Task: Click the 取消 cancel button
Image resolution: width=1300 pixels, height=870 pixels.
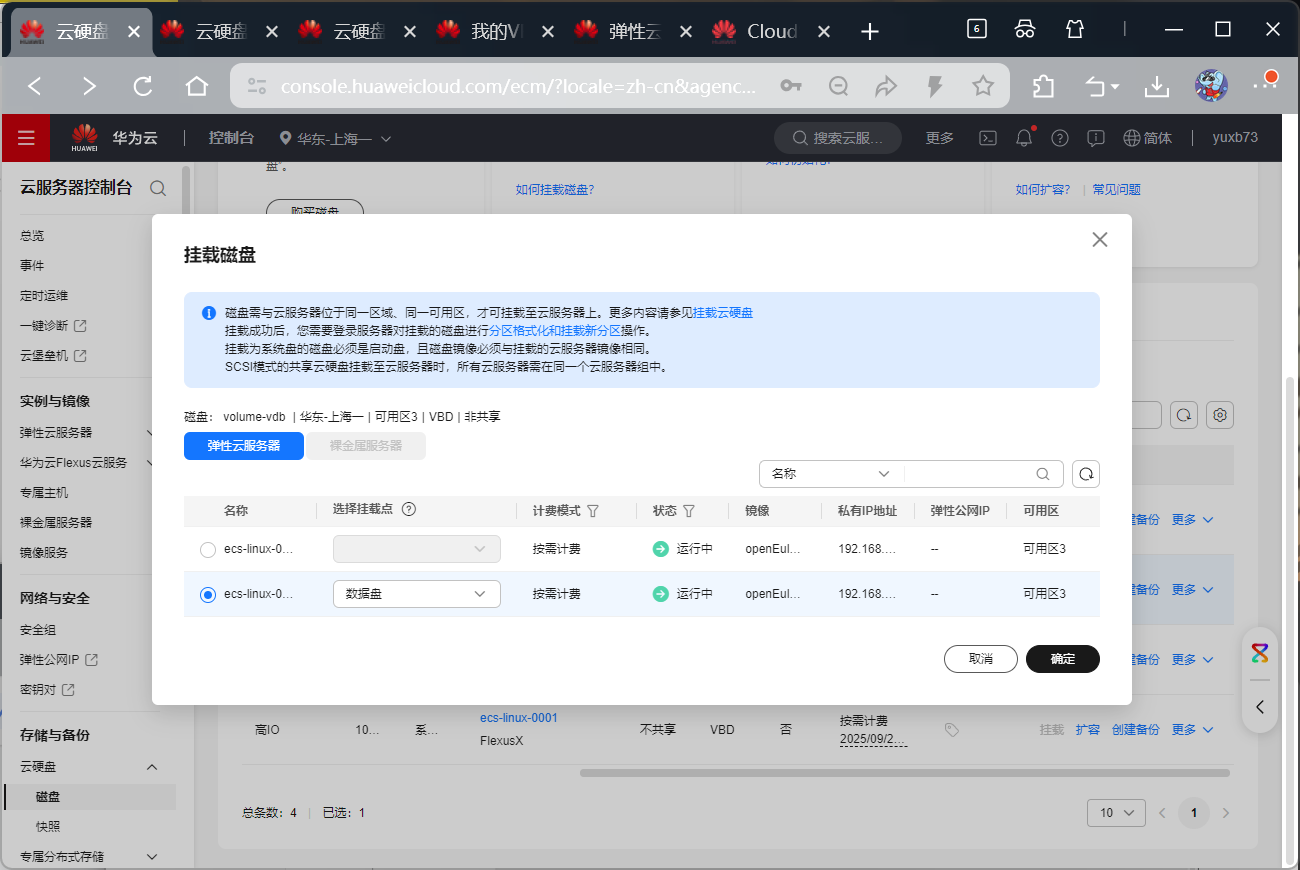Action: pos(981,659)
